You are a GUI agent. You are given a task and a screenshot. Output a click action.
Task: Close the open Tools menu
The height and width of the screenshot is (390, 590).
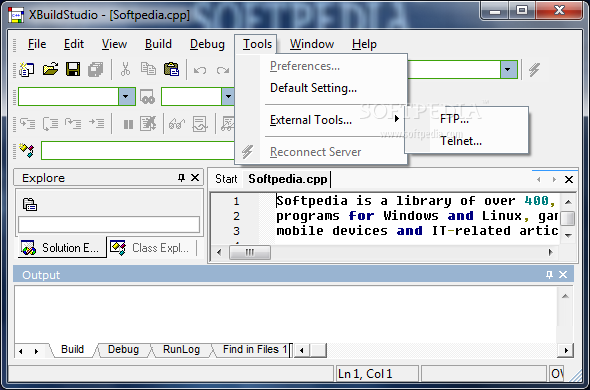click(257, 44)
